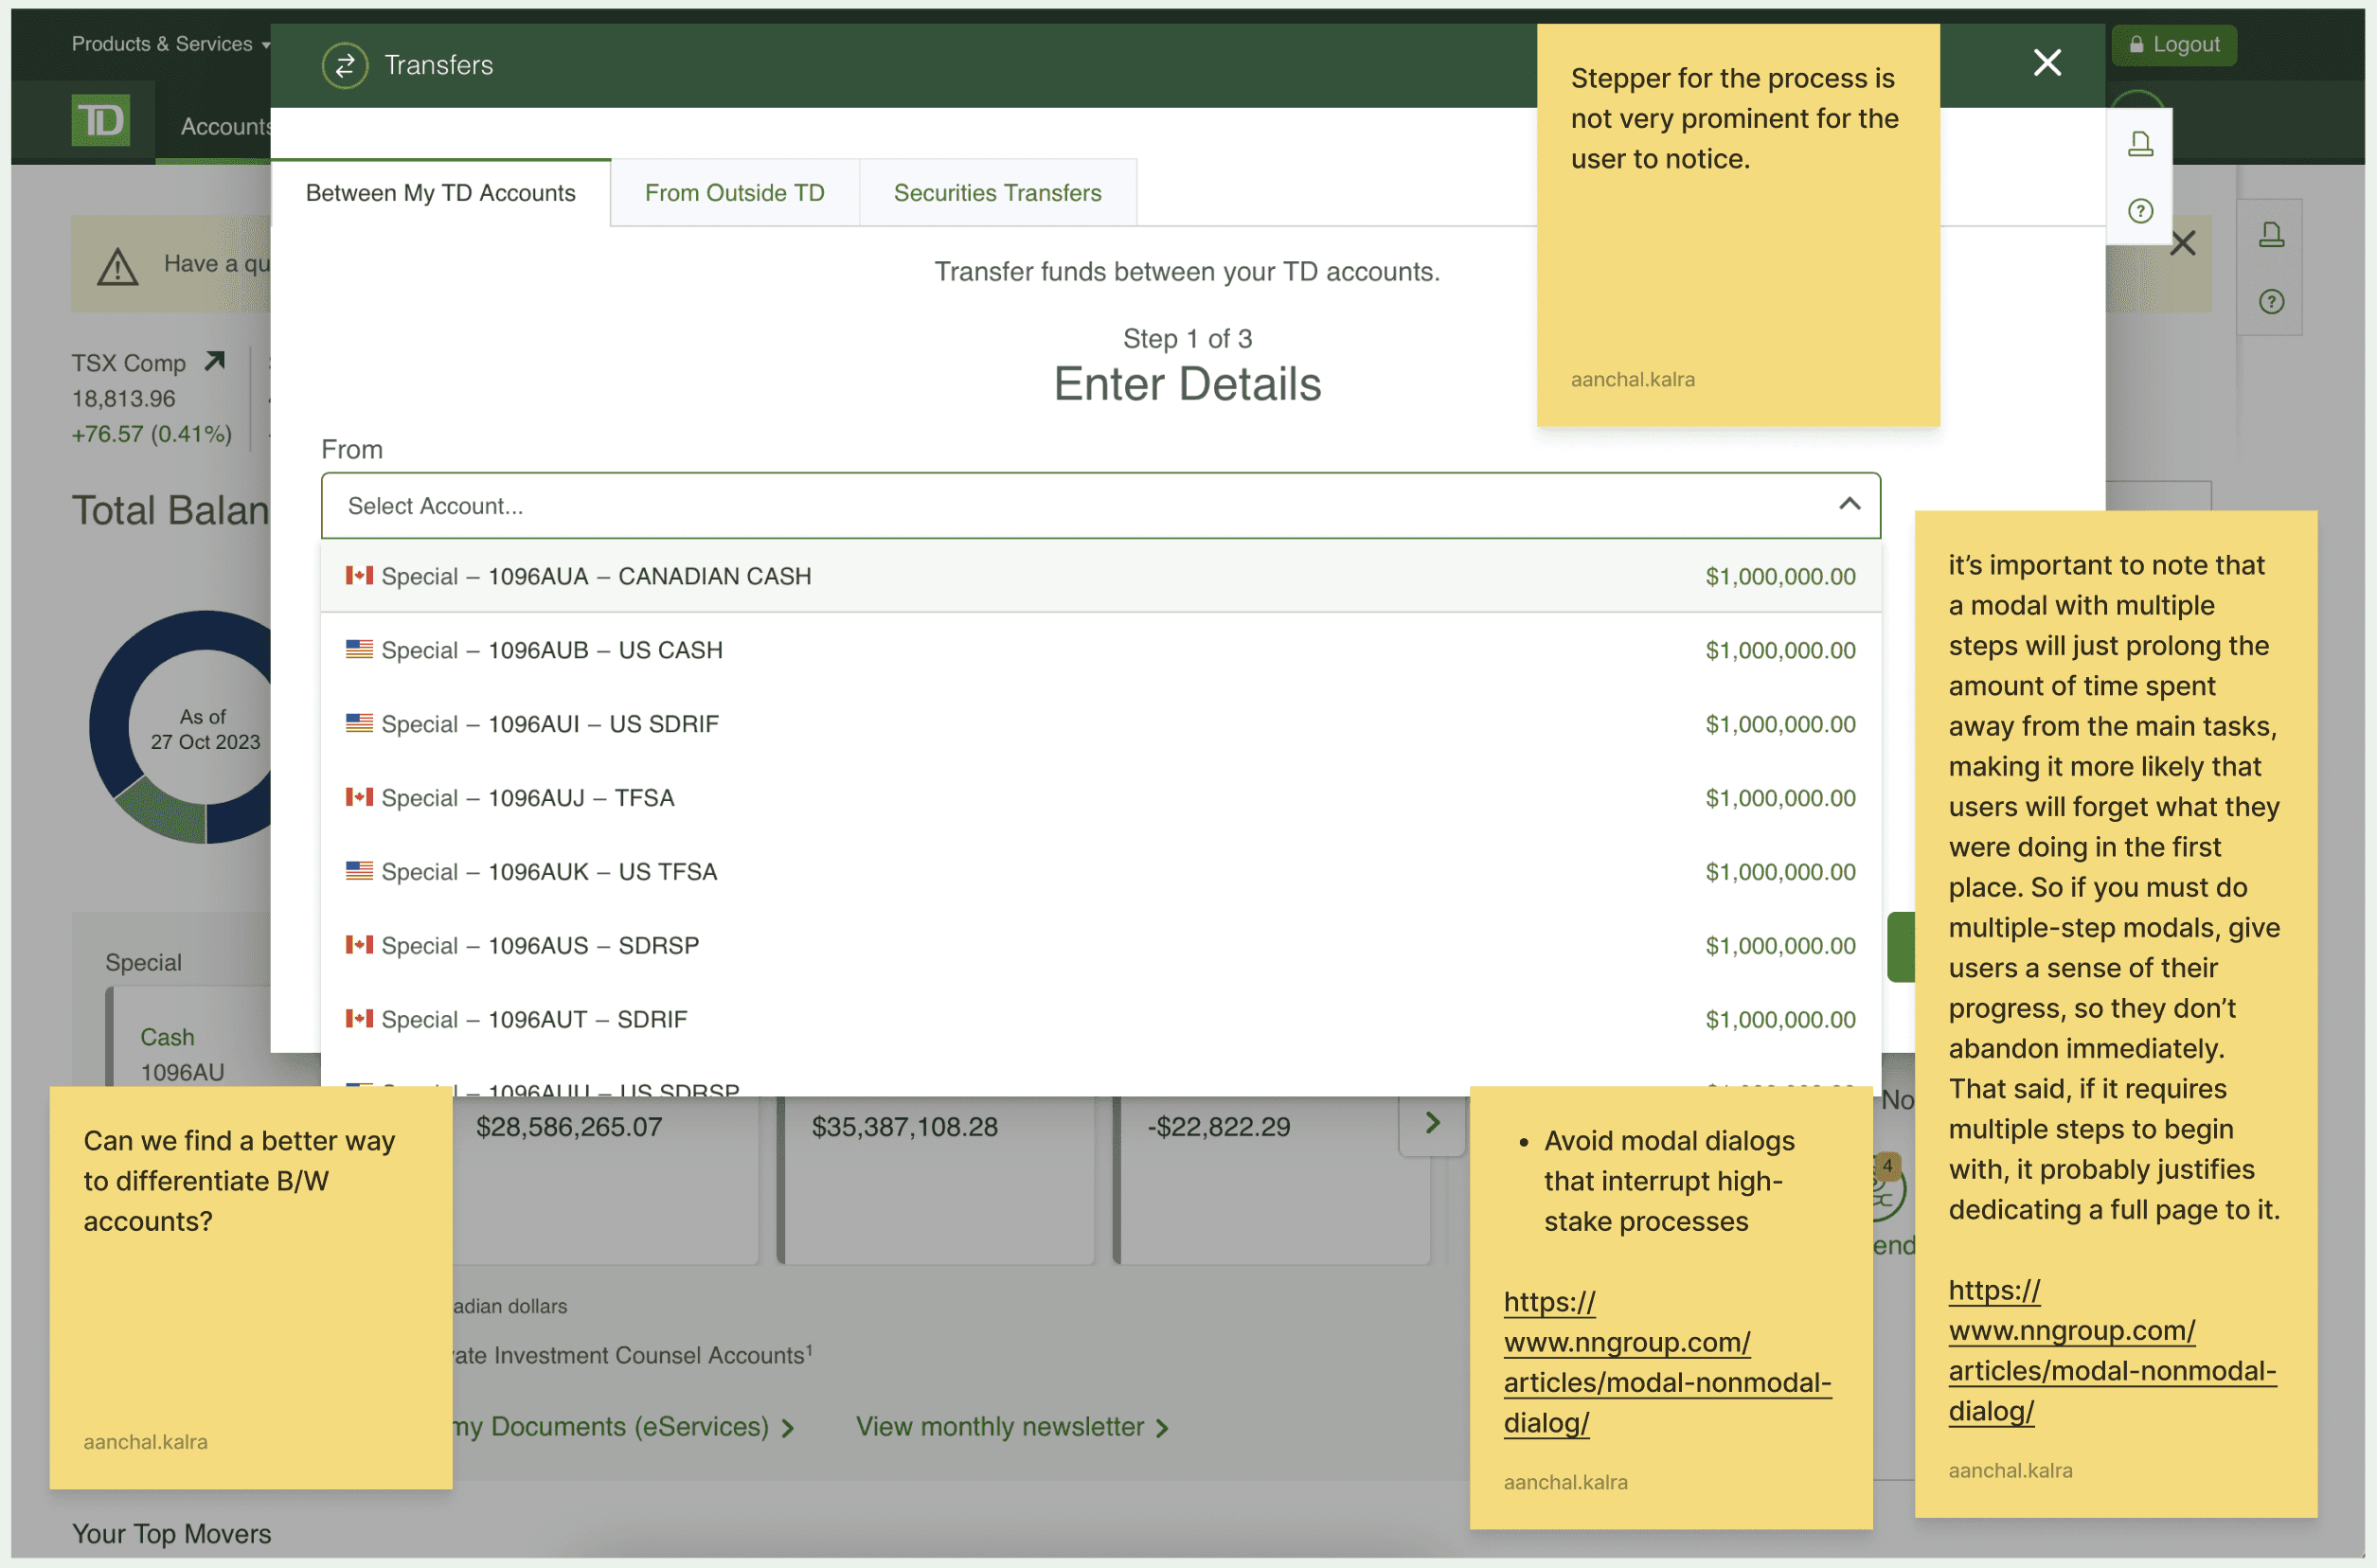Open Products & Services menu
This screenshot has height=1568, width=2377.
click(x=170, y=44)
